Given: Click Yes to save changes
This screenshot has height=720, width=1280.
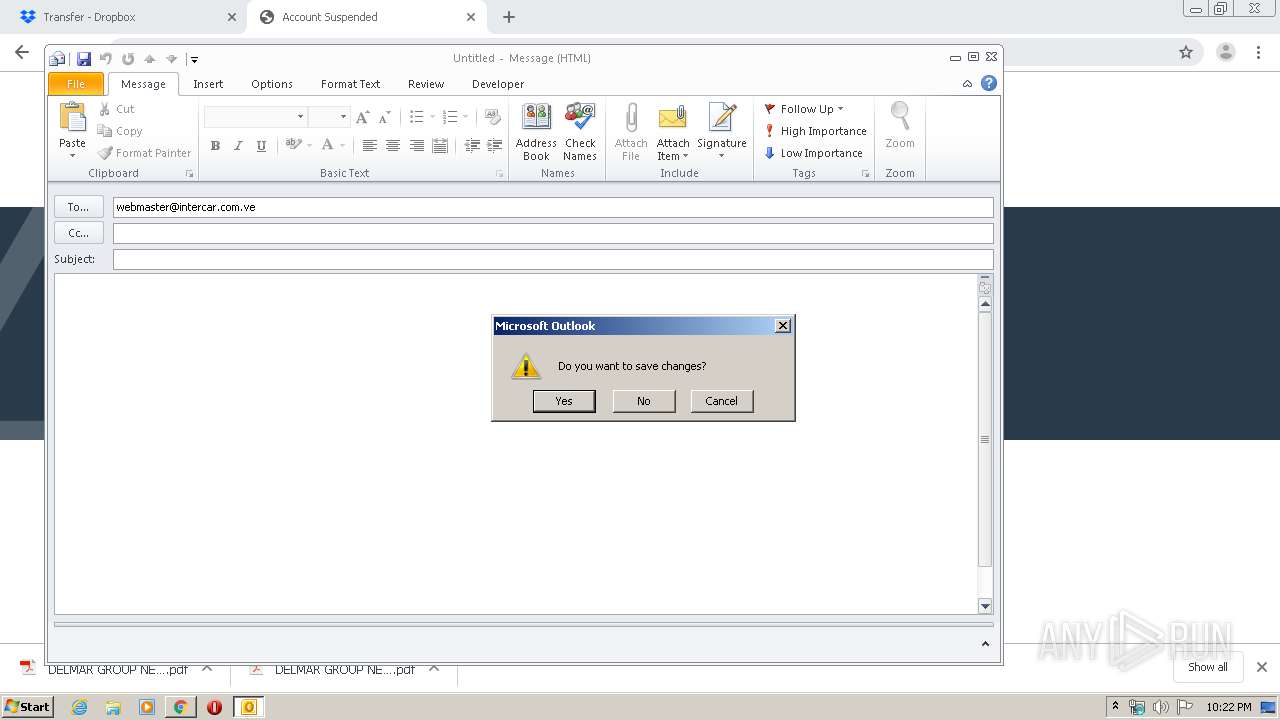Looking at the screenshot, I should [x=564, y=401].
